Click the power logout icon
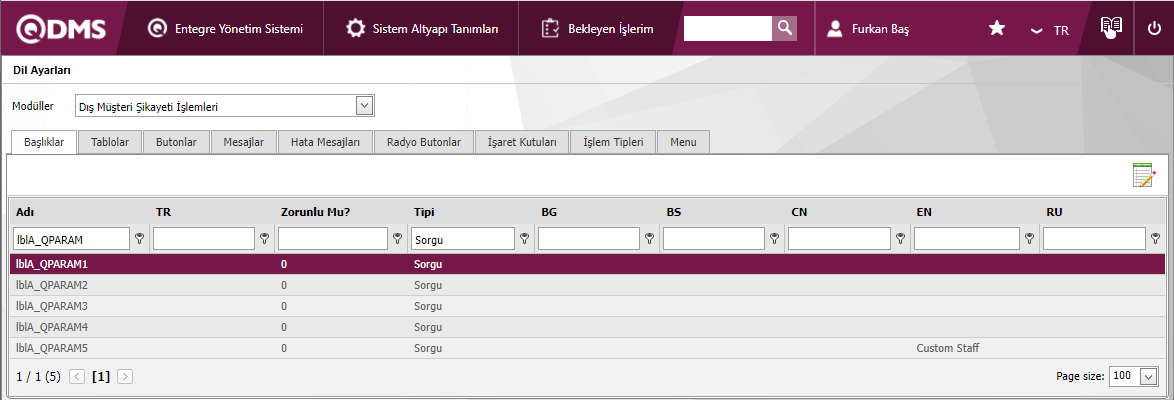Viewport: 1174px width, 400px height. [1154, 28]
